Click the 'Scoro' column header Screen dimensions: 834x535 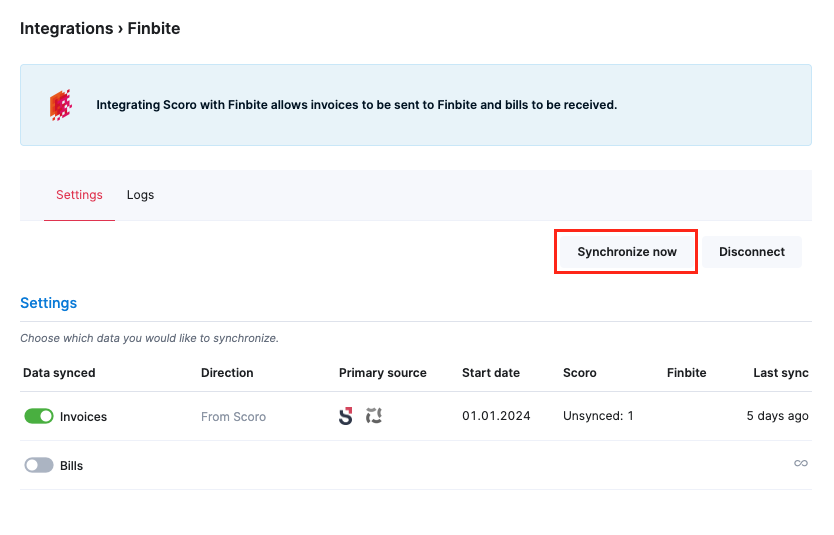pos(579,373)
